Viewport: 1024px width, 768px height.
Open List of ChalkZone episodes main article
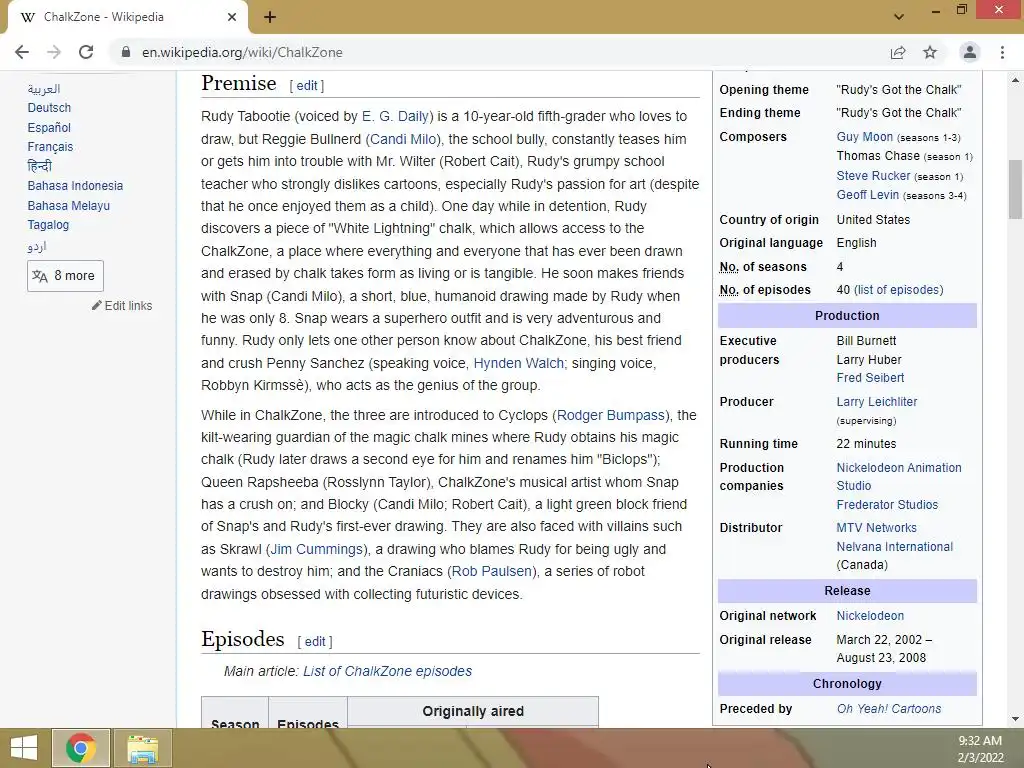point(387,671)
